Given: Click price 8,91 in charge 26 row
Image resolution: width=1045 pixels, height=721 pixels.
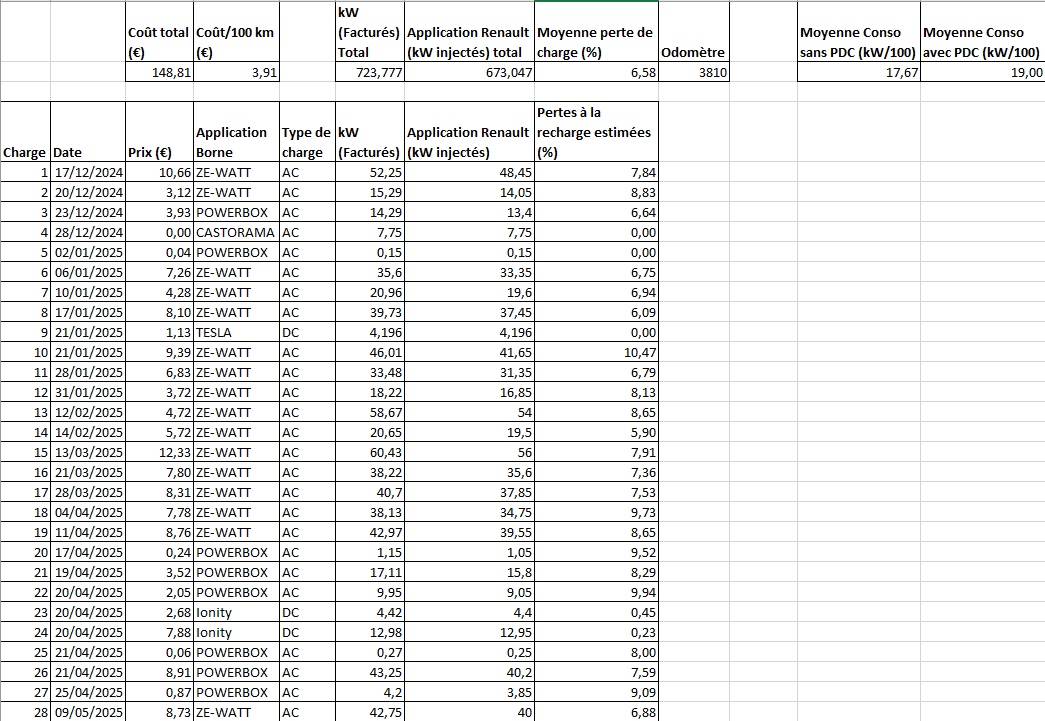Looking at the screenshot, I should click(159, 672).
